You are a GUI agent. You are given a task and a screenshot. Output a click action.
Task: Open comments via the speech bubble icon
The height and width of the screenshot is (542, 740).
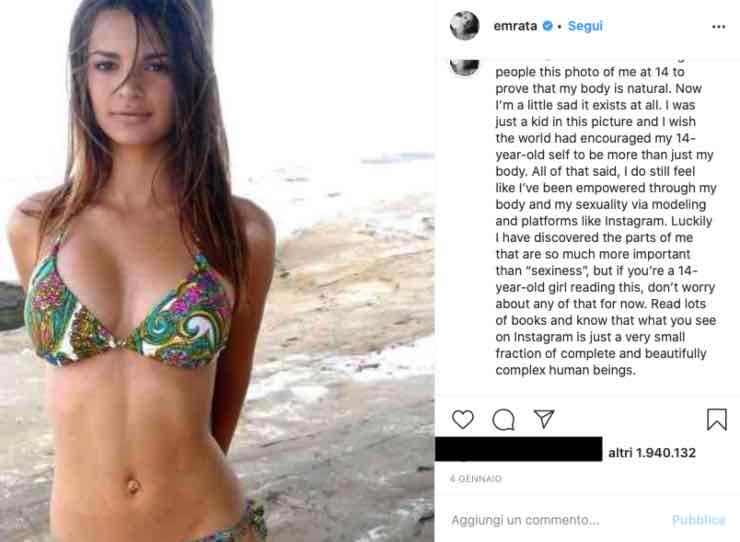[503, 419]
